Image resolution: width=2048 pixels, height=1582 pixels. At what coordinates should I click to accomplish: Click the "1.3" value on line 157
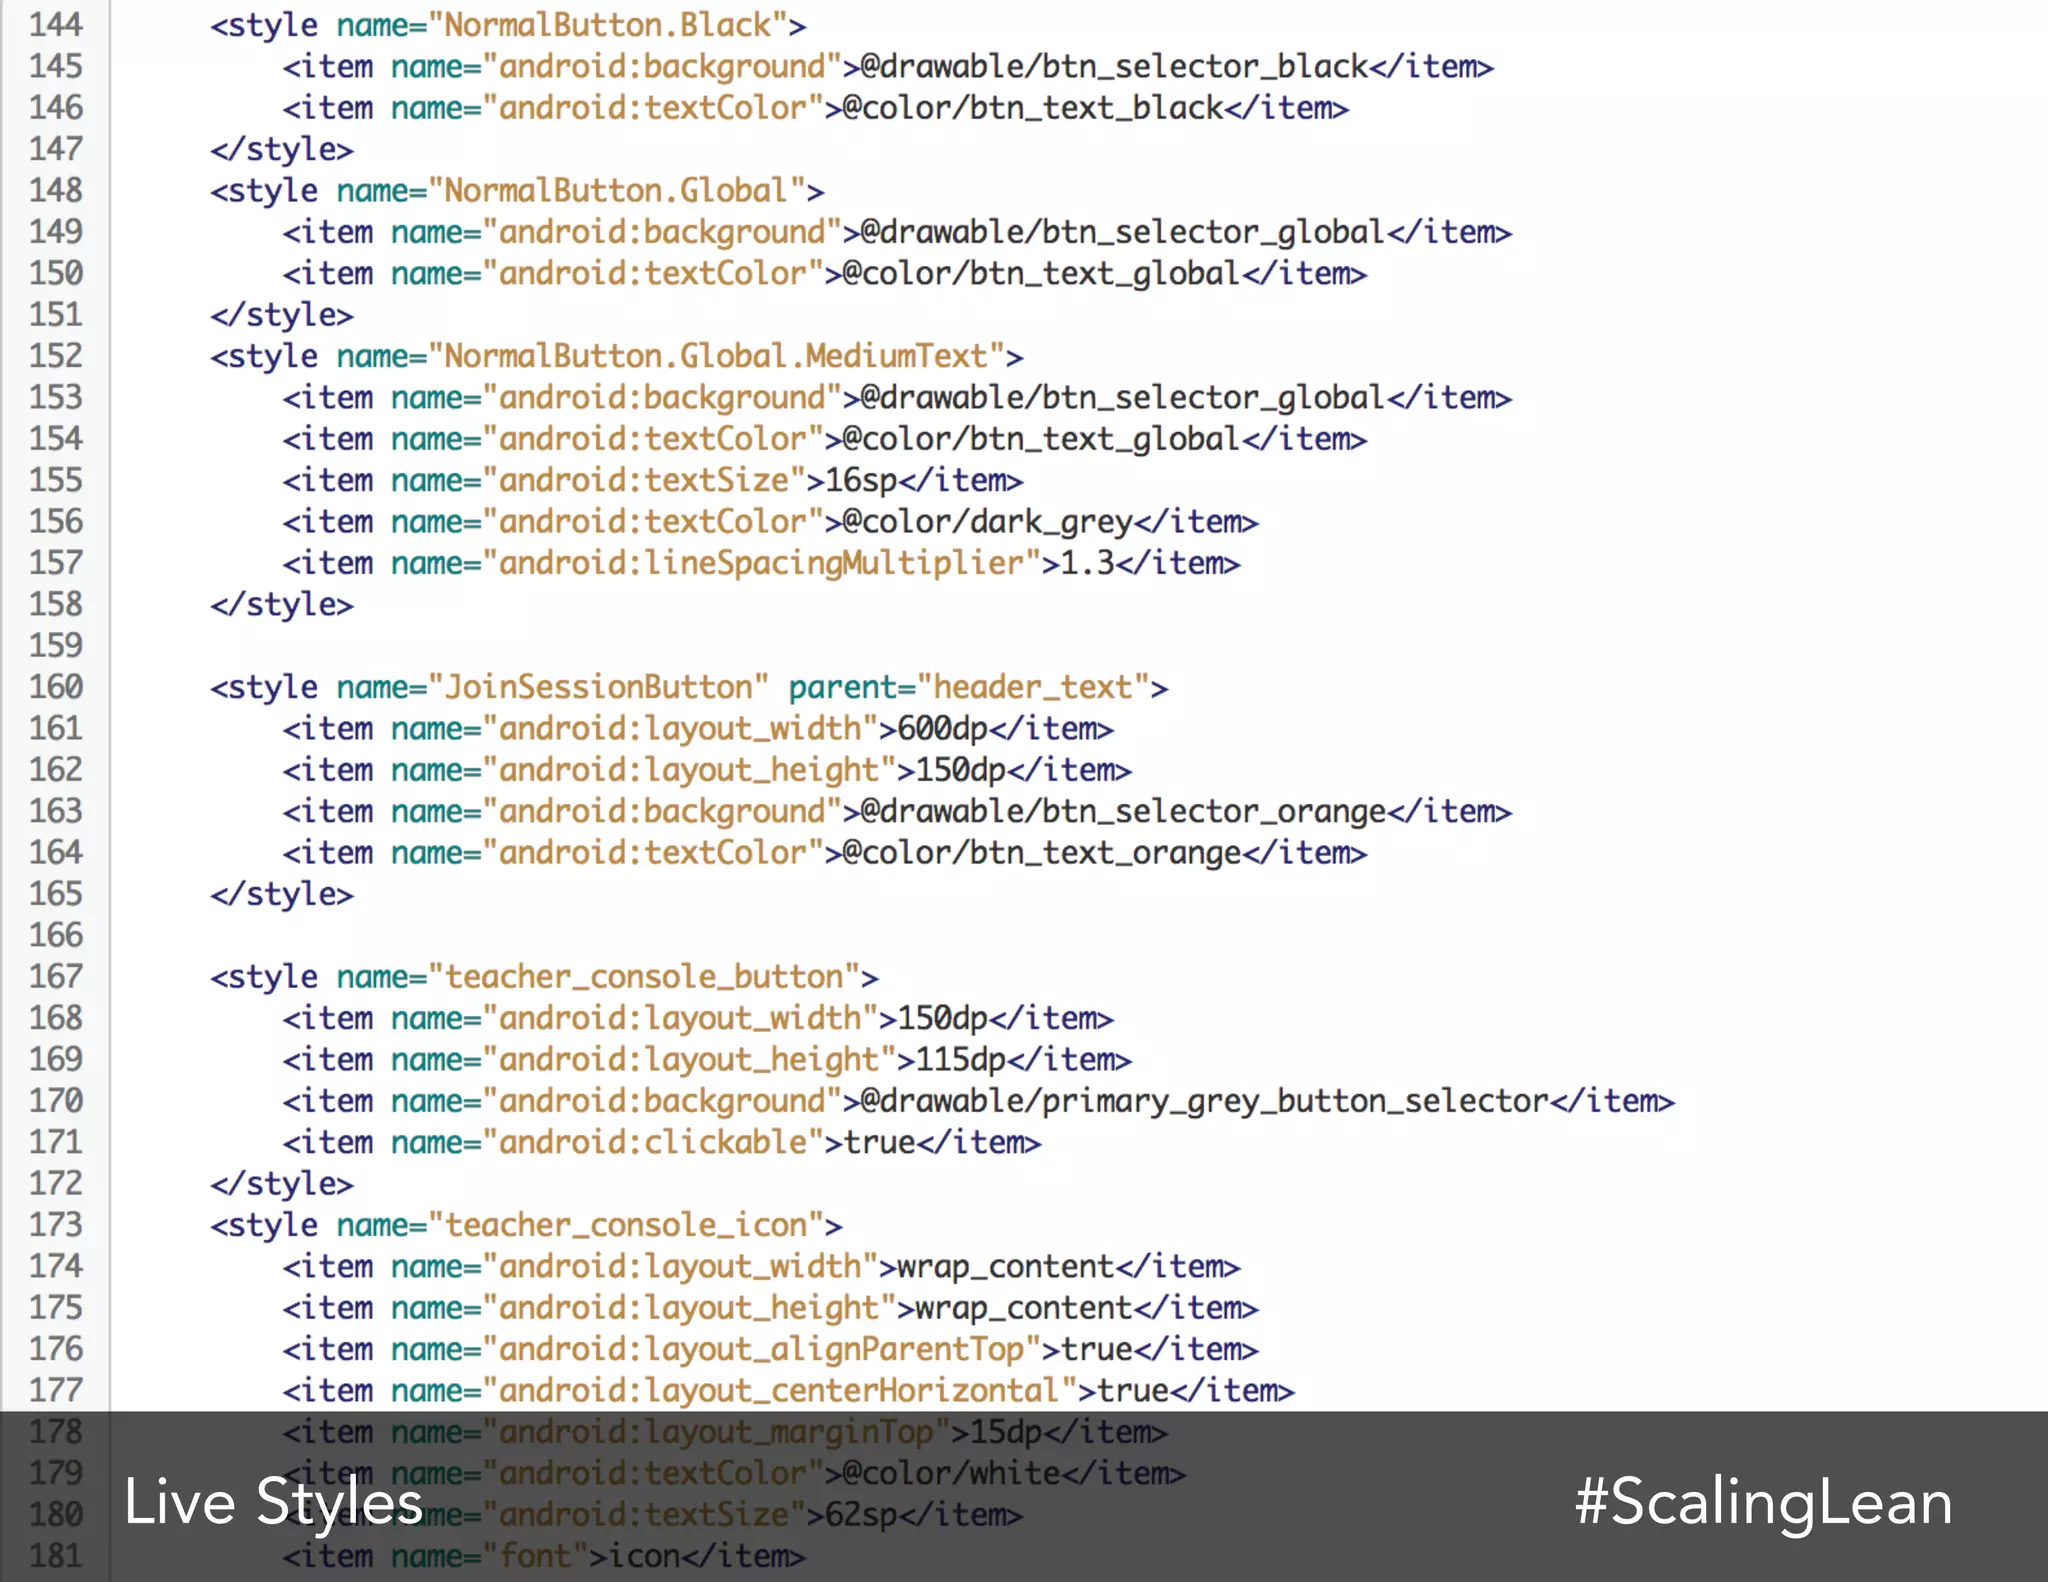pos(1088,563)
